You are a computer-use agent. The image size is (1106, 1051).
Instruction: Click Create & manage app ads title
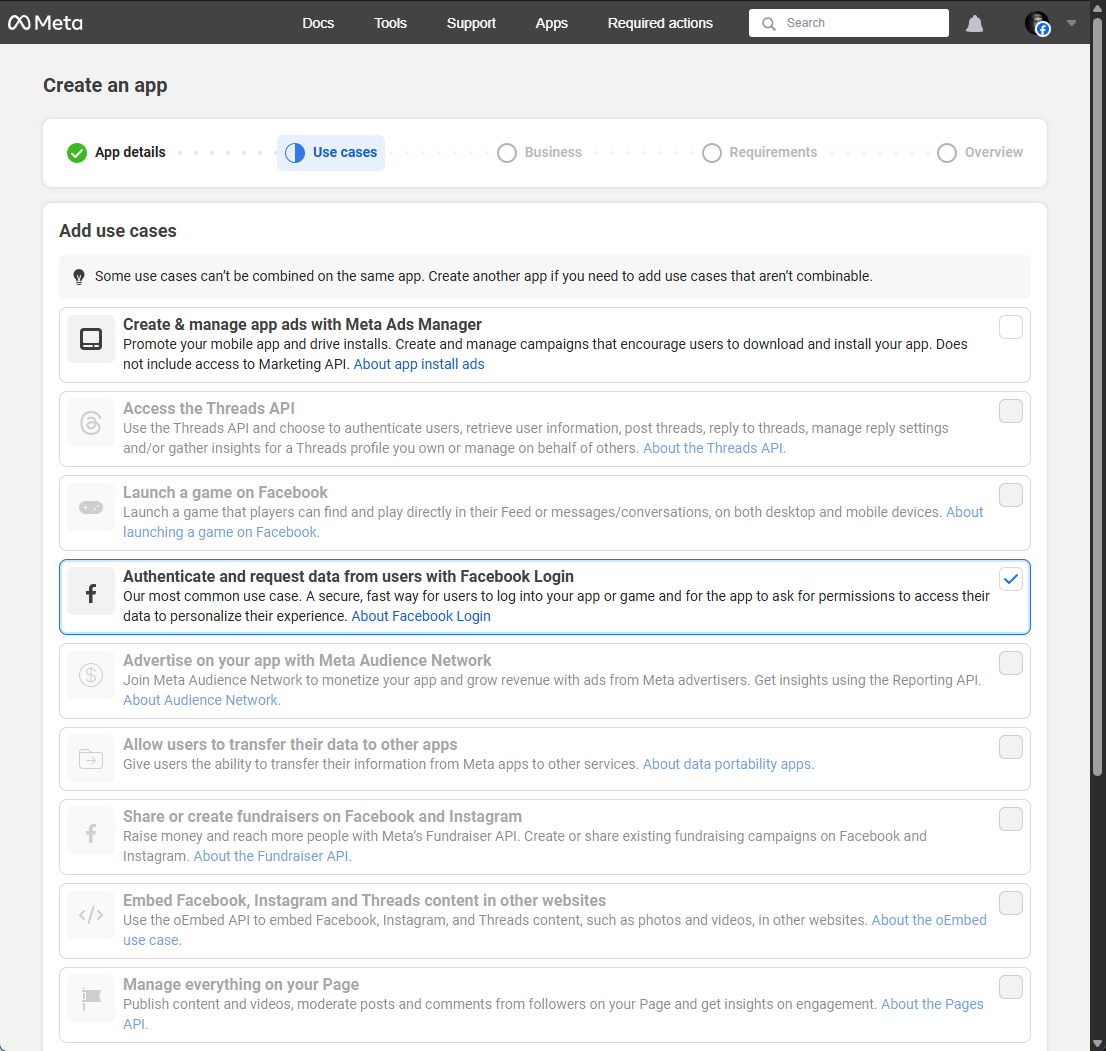(302, 324)
